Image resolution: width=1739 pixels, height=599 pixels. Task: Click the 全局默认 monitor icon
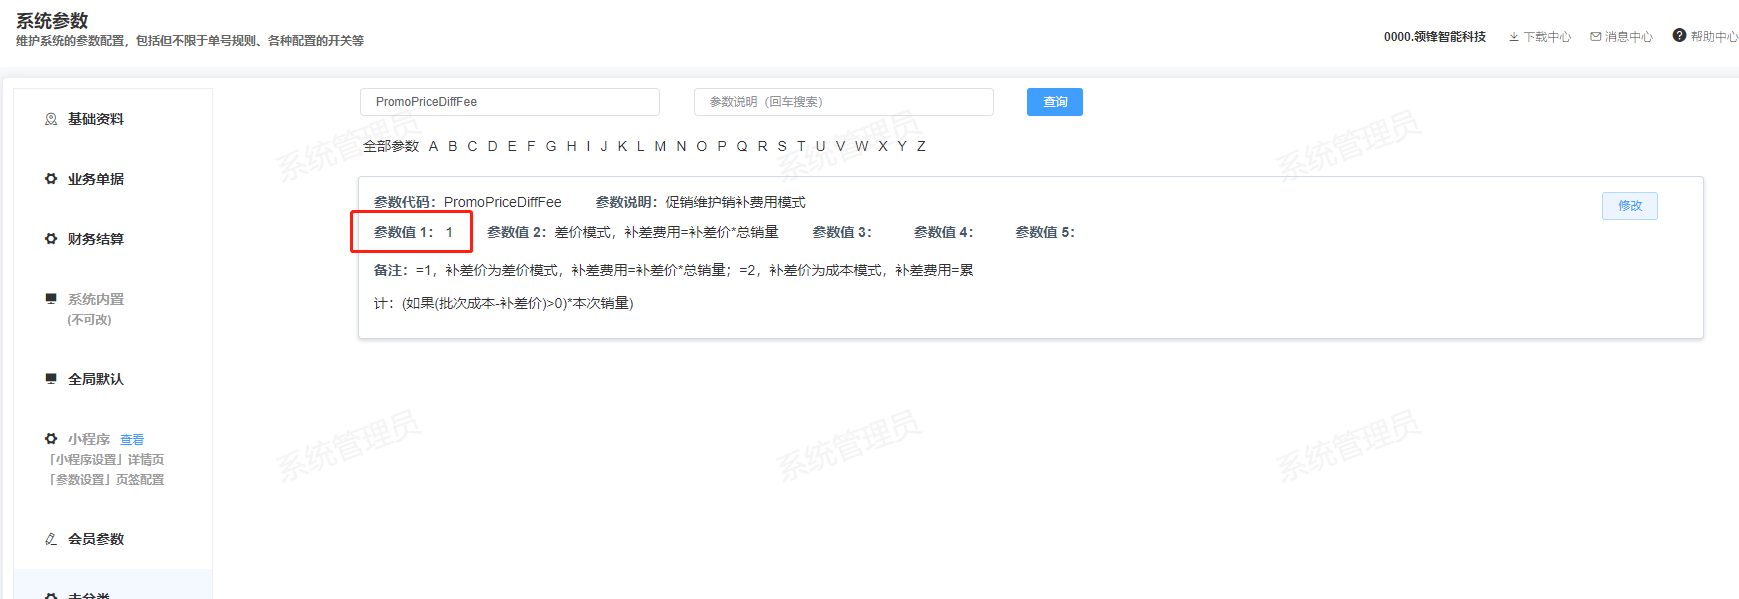[51, 378]
